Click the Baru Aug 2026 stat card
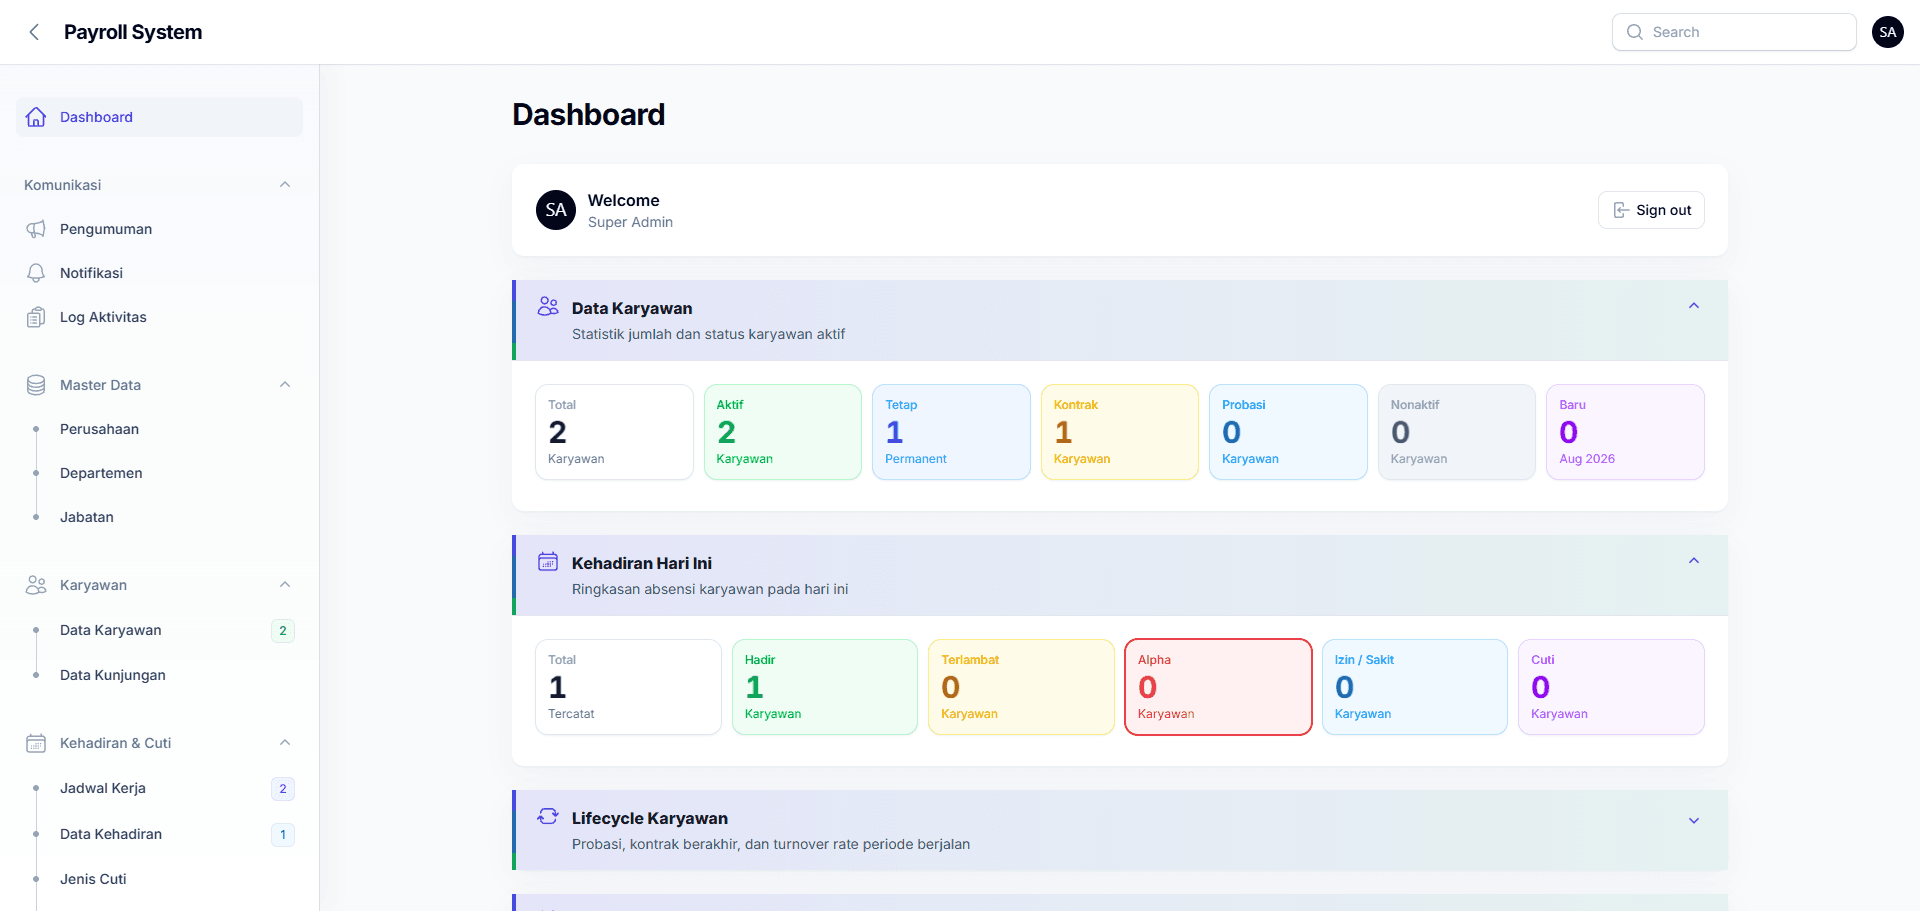This screenshot has width=1920, height=911. (1625, 432)
